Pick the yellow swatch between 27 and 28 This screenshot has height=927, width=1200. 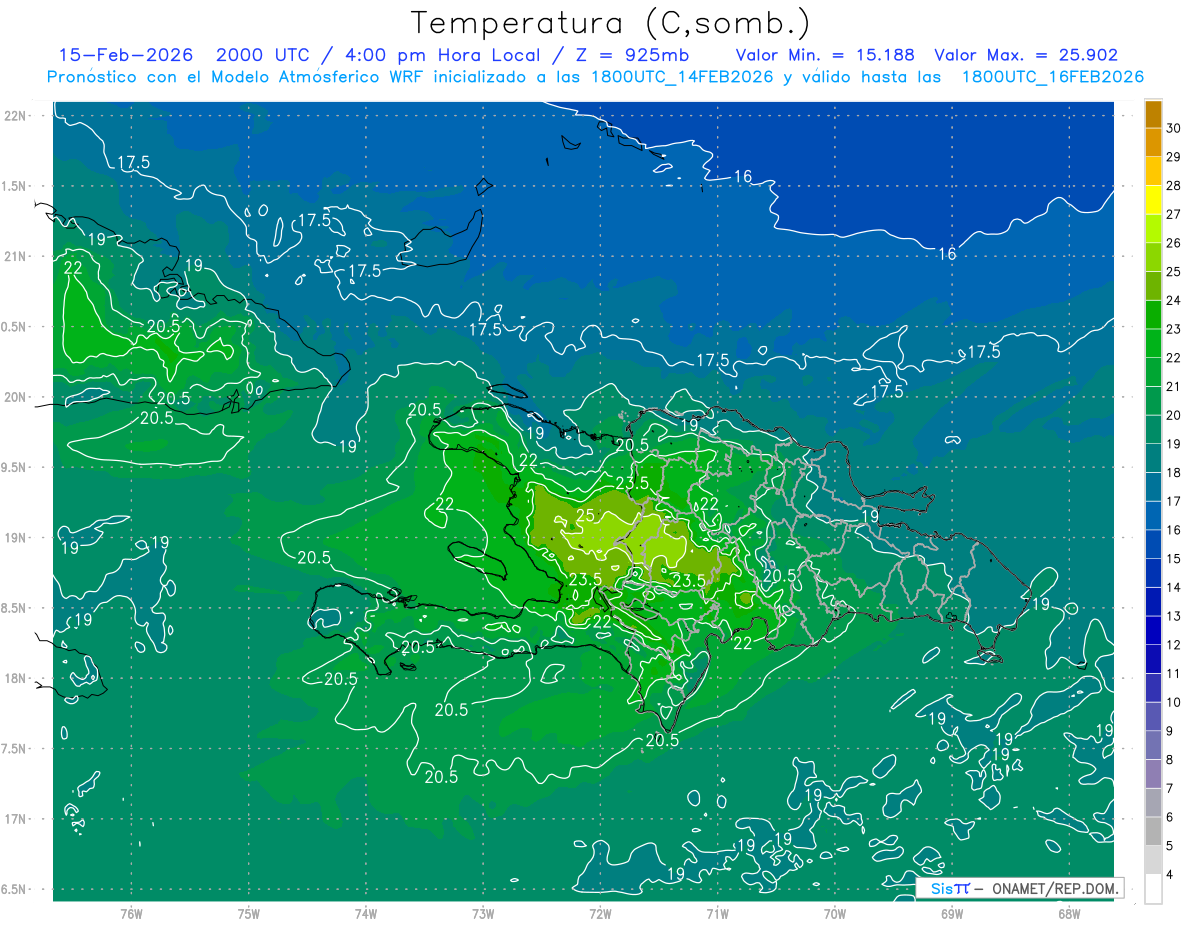click(1153, 201)
